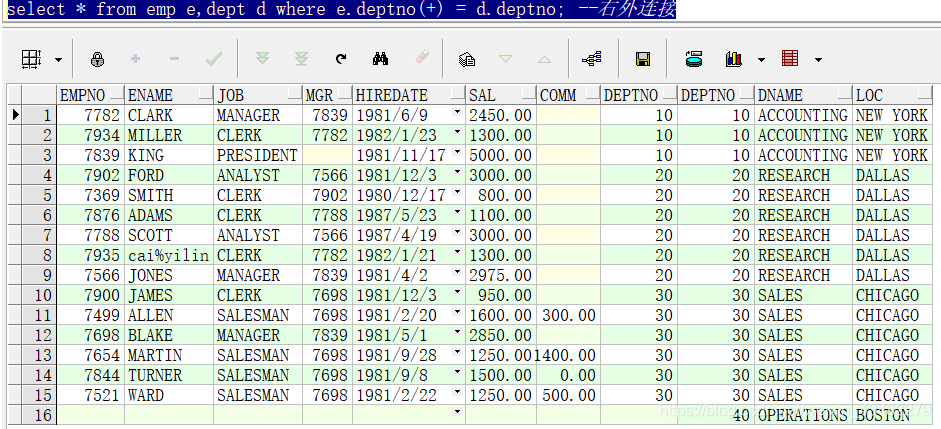The image size is (941, 429).
Task: Click the SQL statement line in the editor
Action: click(x=341, y=10)
